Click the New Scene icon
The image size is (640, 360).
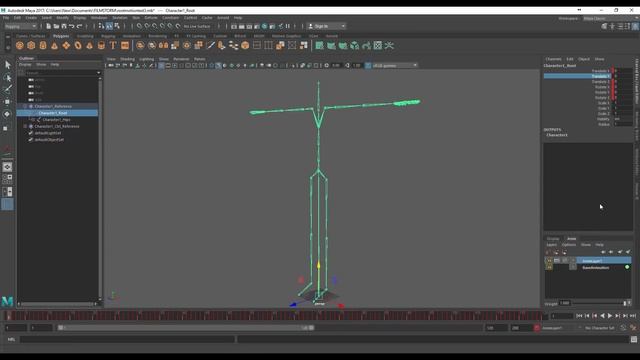(x=48, y=26)
